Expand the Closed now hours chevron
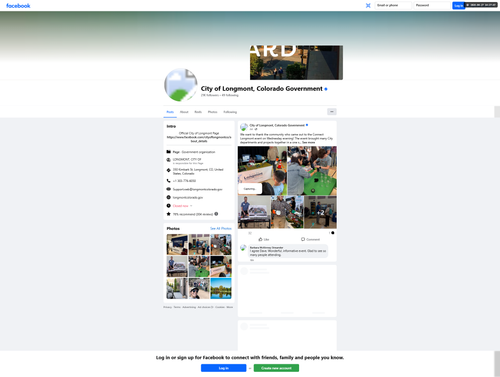This screenshot has height=377, width=500. tap(191, 206)
